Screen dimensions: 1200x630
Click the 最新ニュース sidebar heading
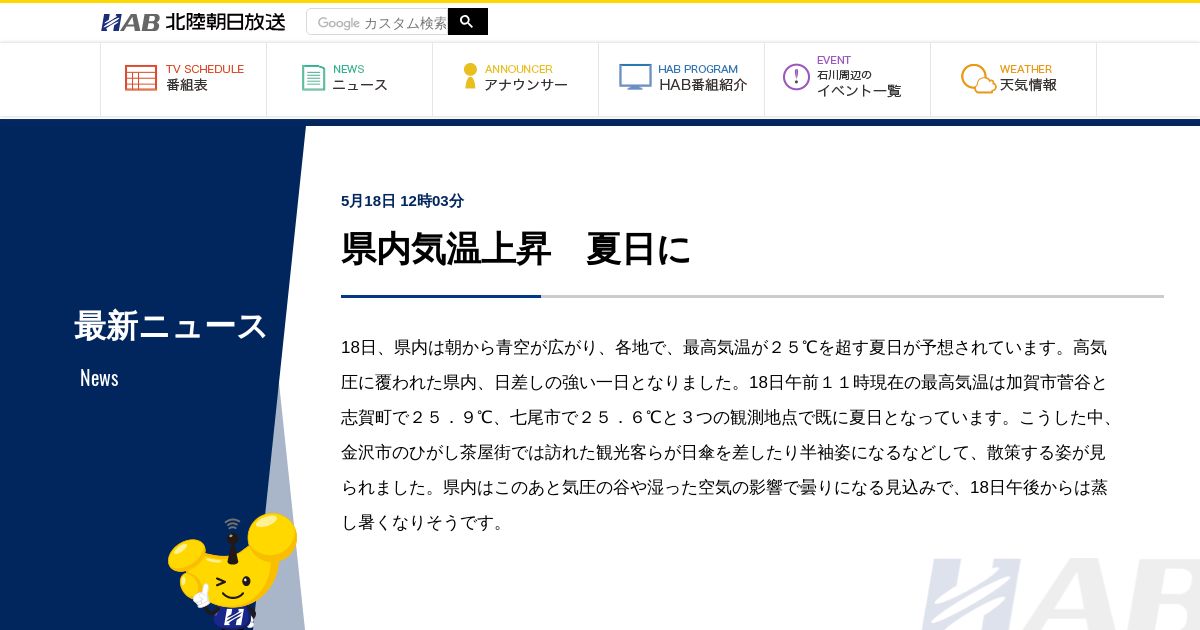click(171, 326)
